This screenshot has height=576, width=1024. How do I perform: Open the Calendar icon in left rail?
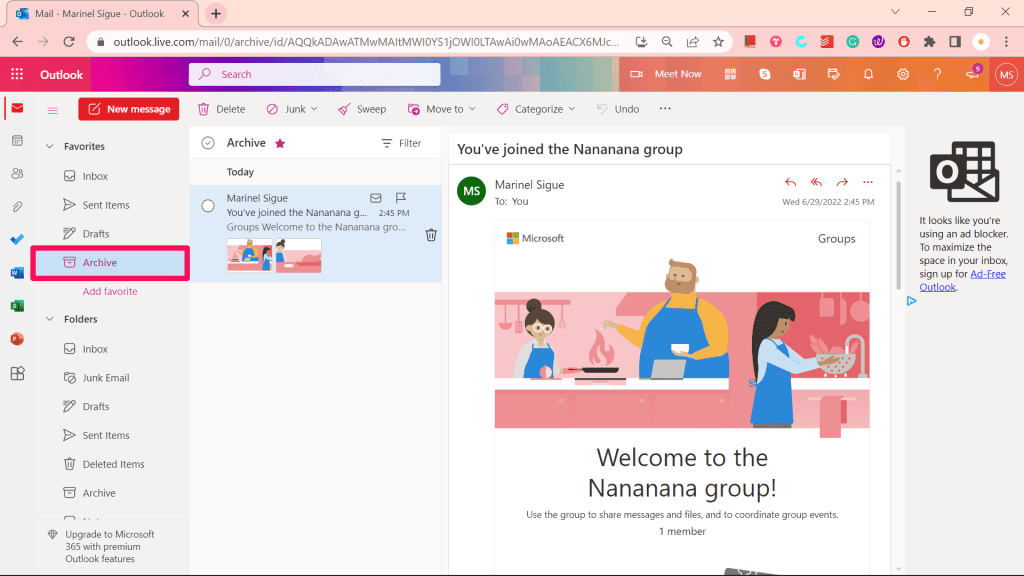coord(17,141)
